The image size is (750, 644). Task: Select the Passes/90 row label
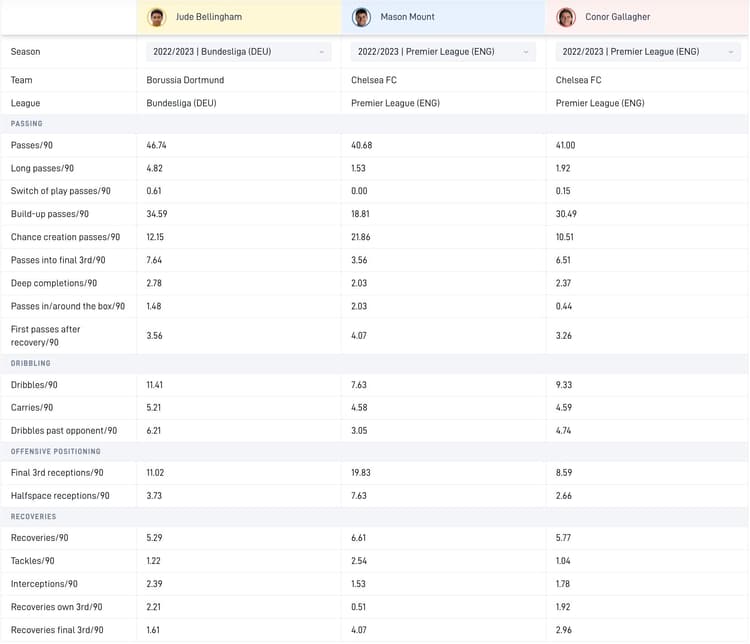(x=35, y=145)
